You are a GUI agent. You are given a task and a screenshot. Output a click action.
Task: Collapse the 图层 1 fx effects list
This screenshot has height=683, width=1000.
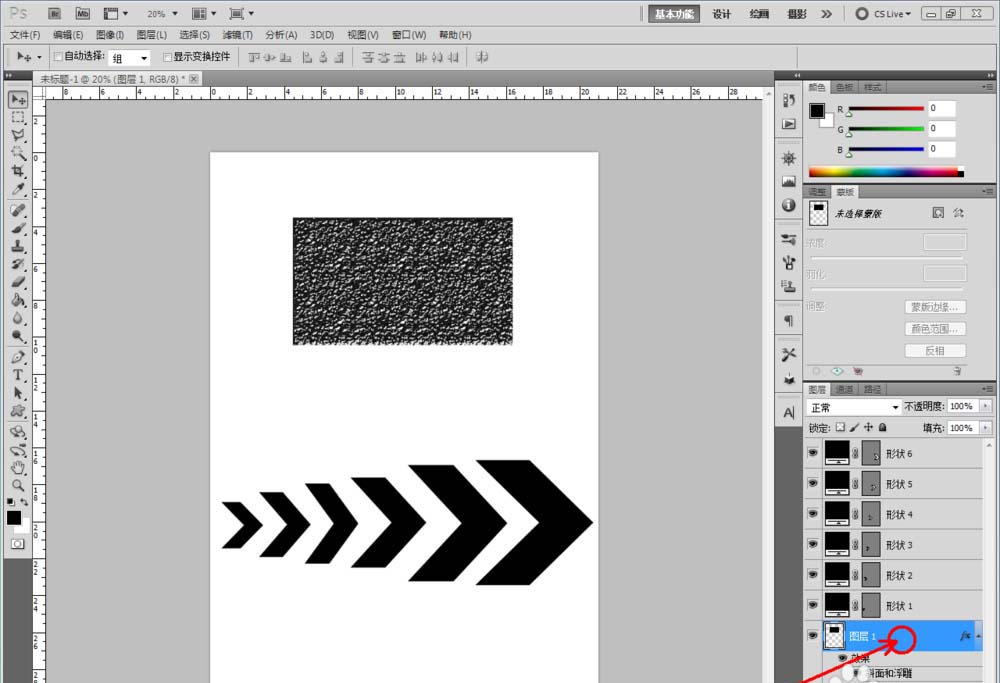979,636
